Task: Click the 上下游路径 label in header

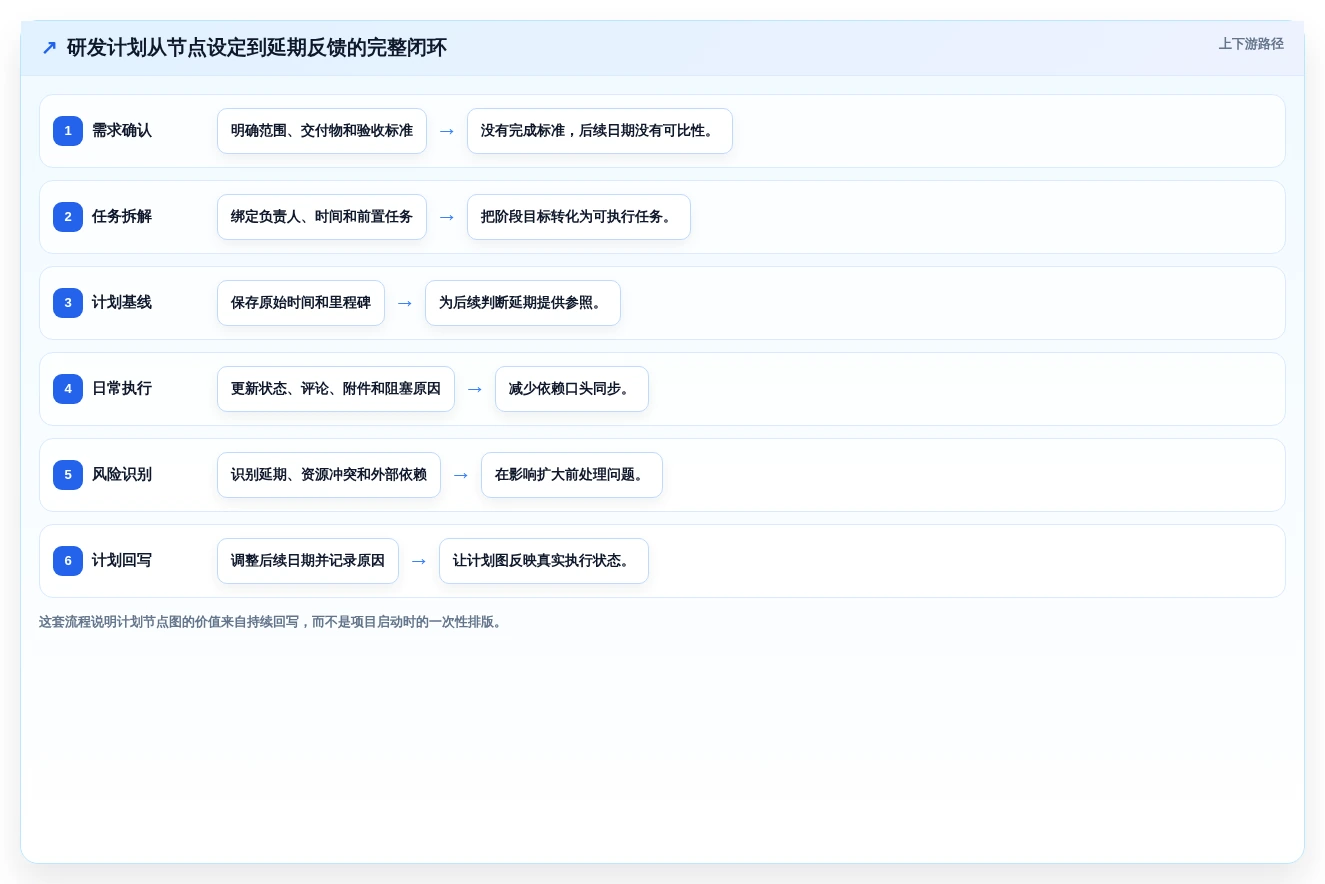Action: pyautogui.click(x=1251, y=44)
